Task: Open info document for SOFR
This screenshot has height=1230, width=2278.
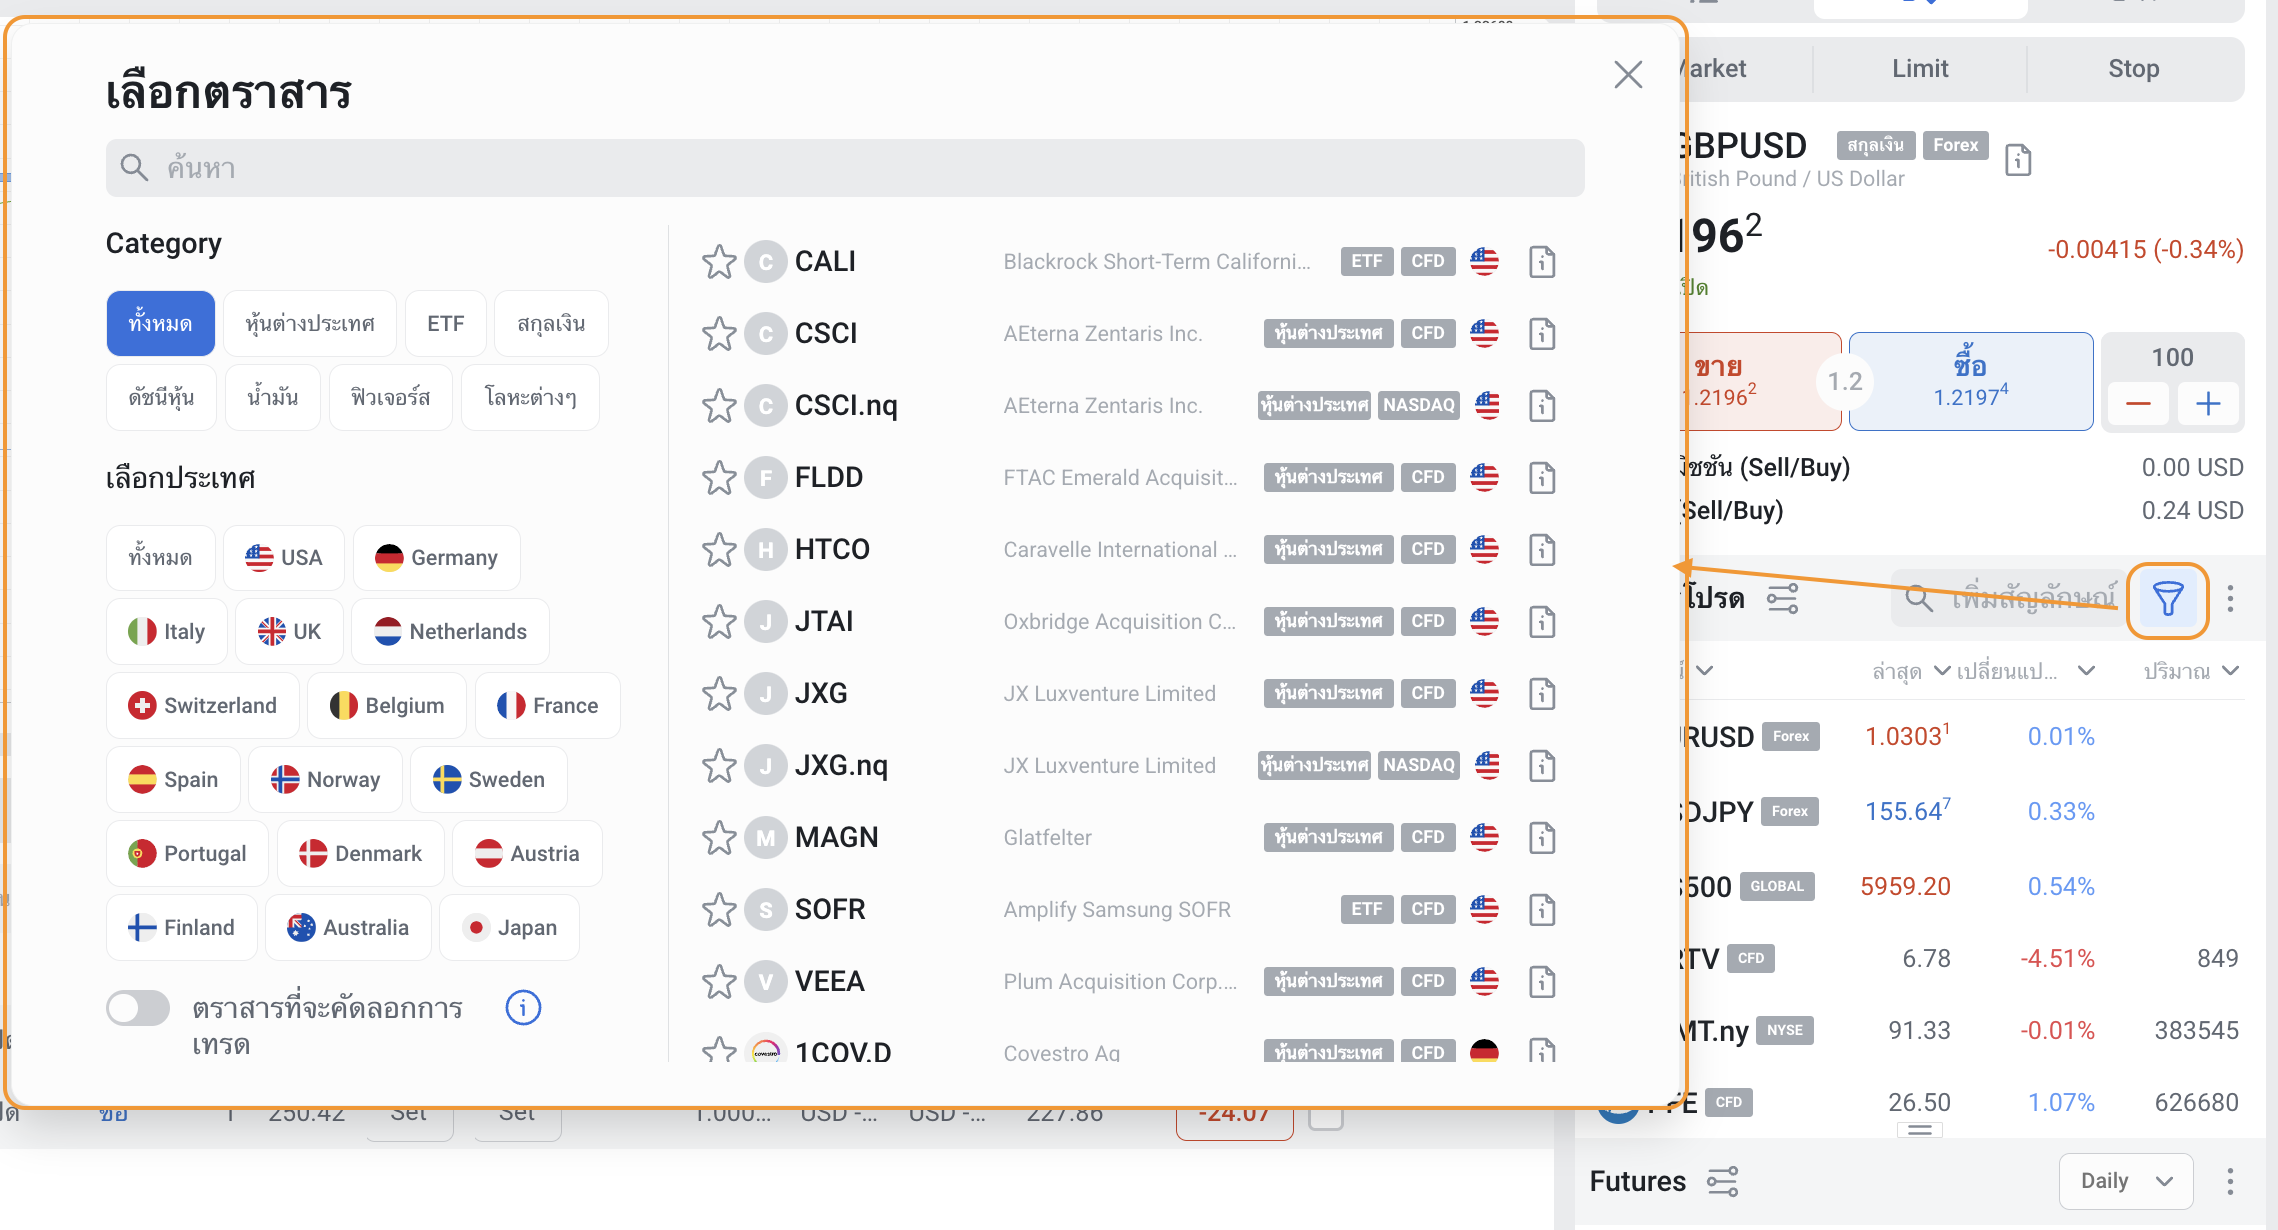Action: 1542,910
